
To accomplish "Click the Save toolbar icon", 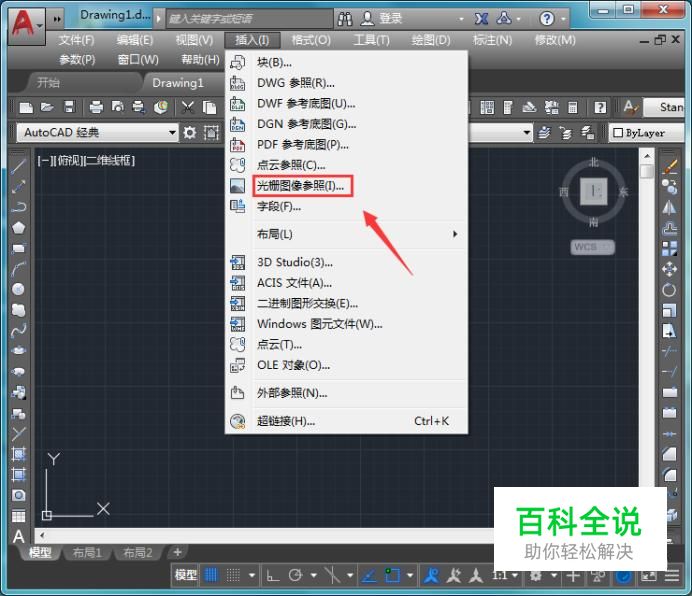I will pyautogui.click(x=69, y=107).
